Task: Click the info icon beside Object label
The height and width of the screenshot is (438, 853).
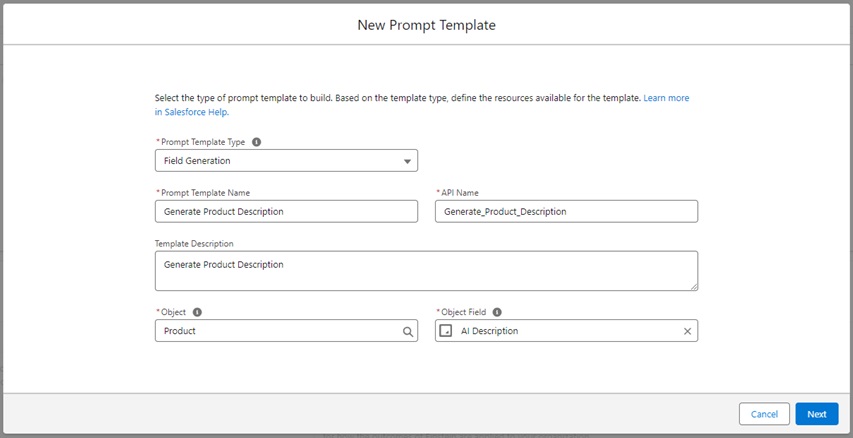Action: [x=197, y=312]
